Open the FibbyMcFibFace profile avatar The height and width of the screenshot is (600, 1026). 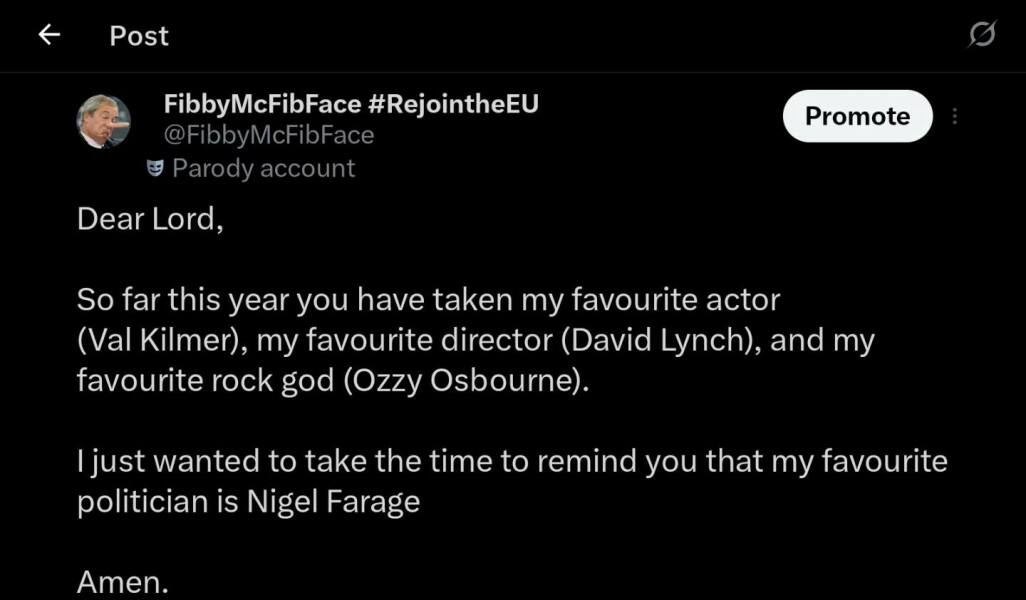point(104,121)
